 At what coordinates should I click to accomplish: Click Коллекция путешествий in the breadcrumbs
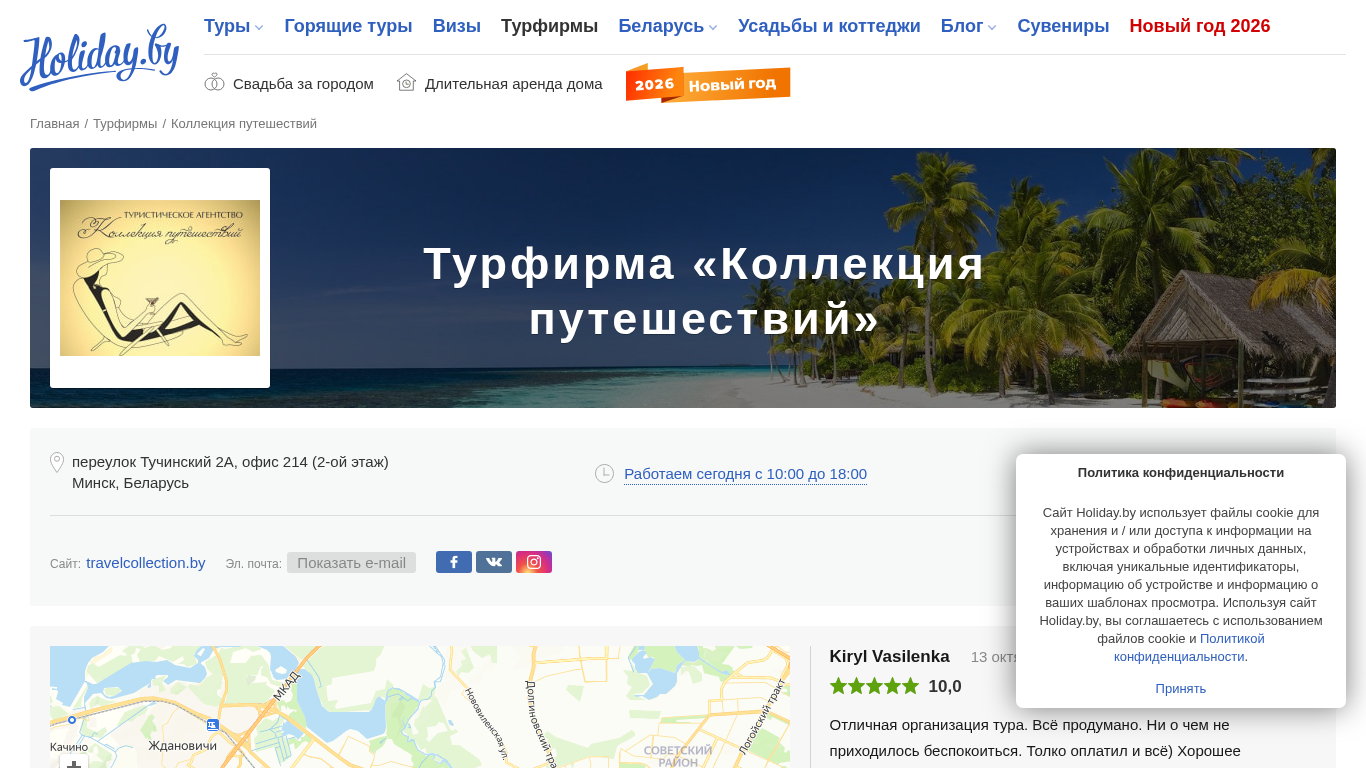click(244, 124)
